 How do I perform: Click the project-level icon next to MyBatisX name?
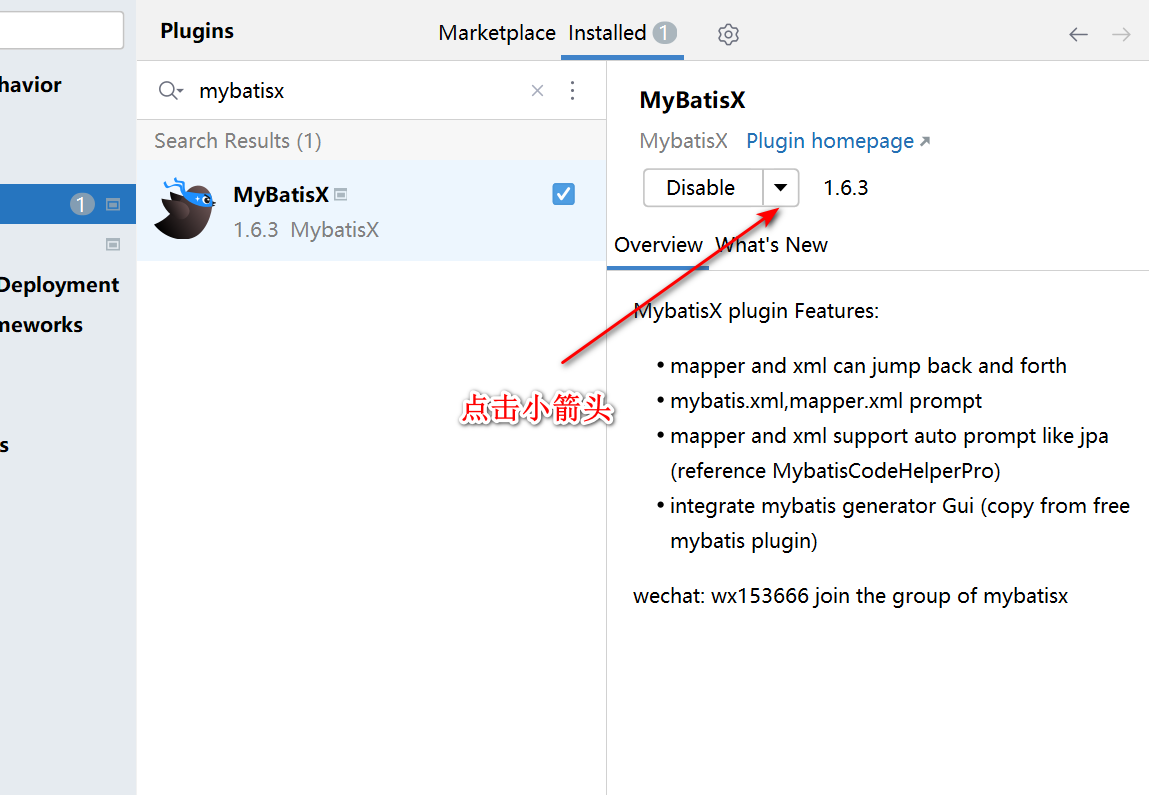pyautogui.click(x=341, y=194)
